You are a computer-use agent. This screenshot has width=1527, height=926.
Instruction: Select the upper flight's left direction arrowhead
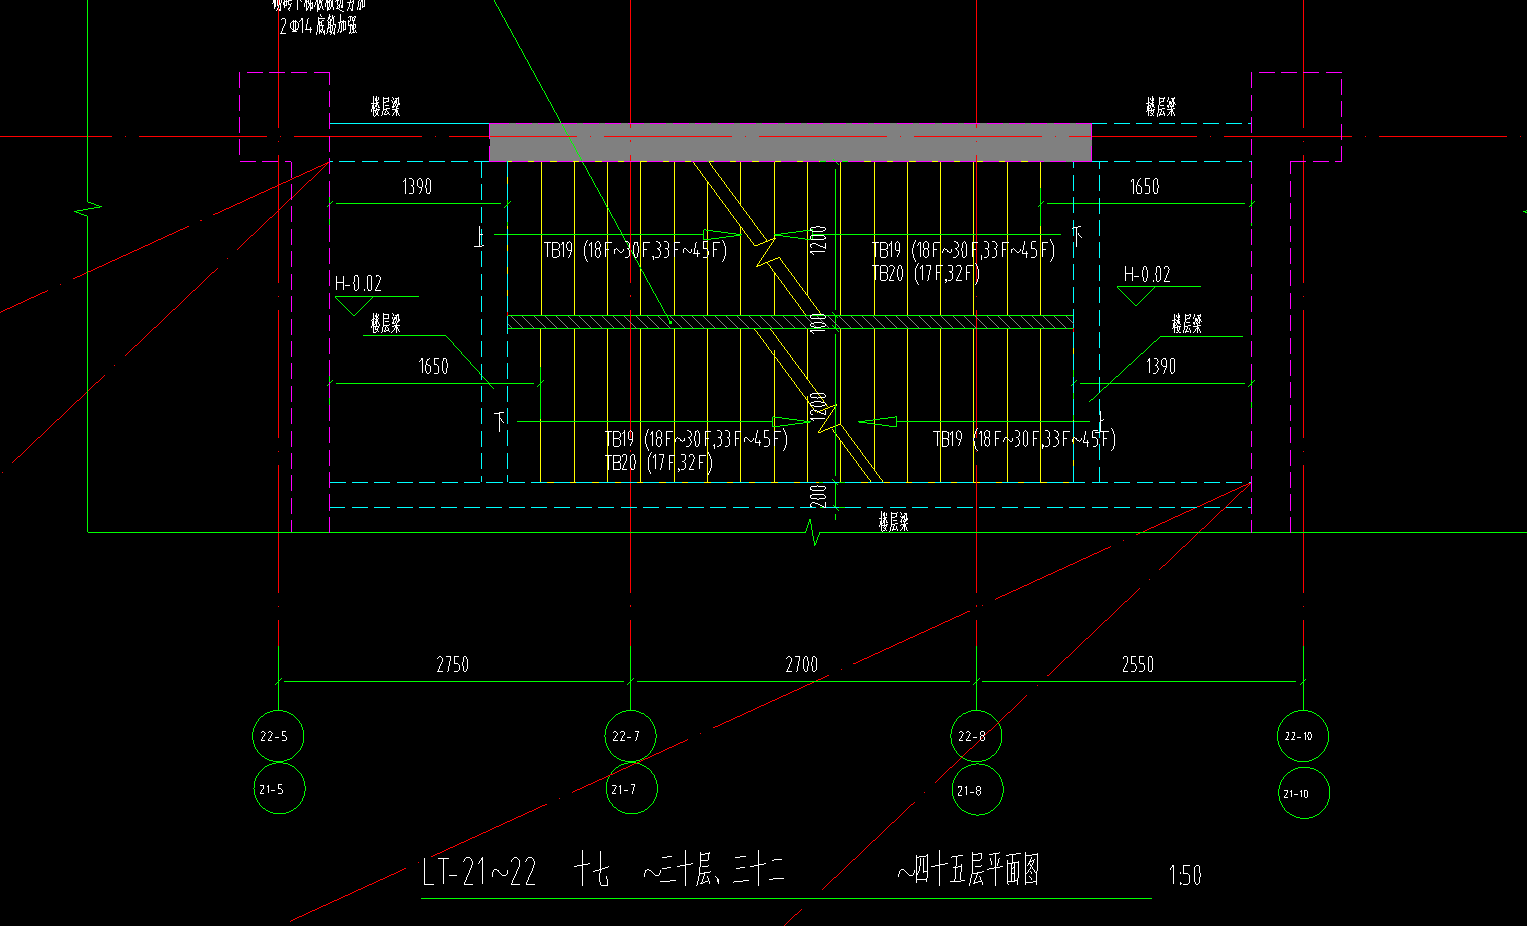click(x=723, y=235)
